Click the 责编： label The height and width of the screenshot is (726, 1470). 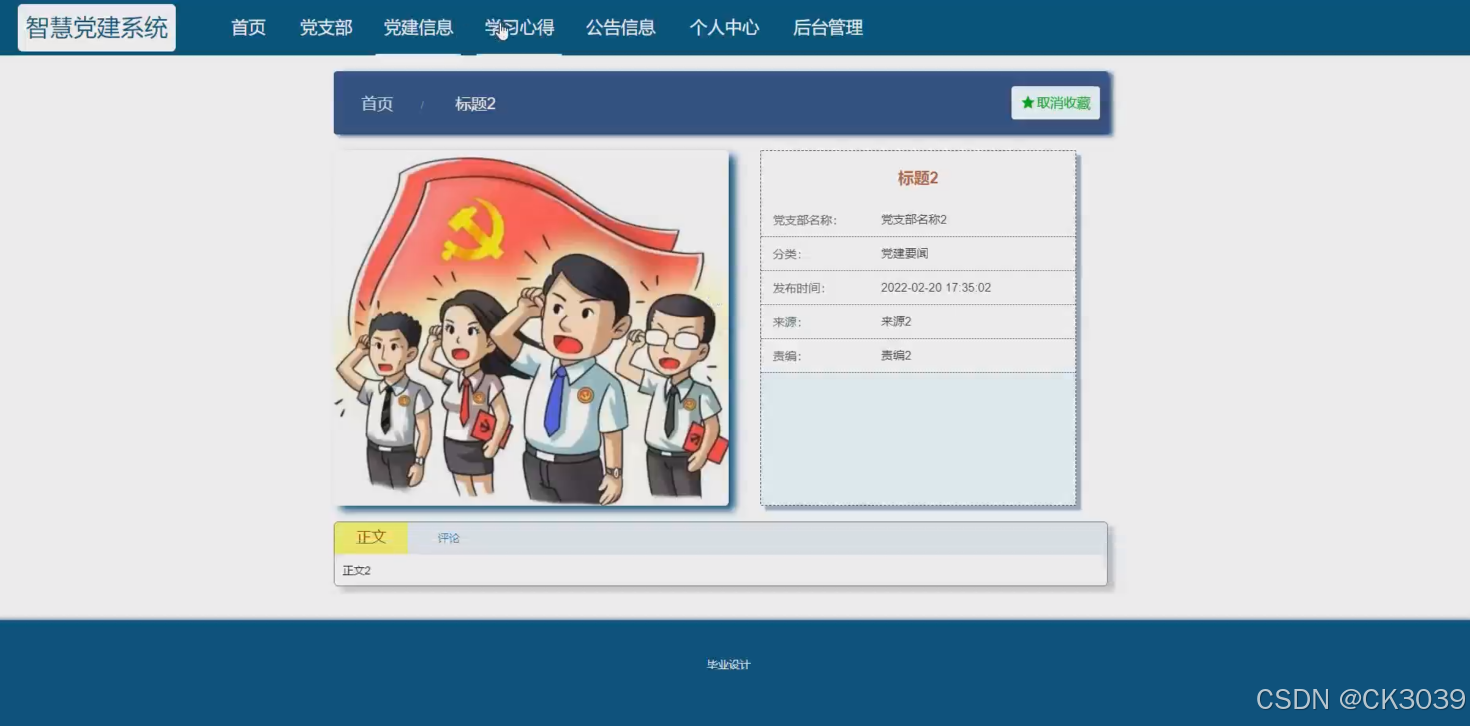(787, 356)
